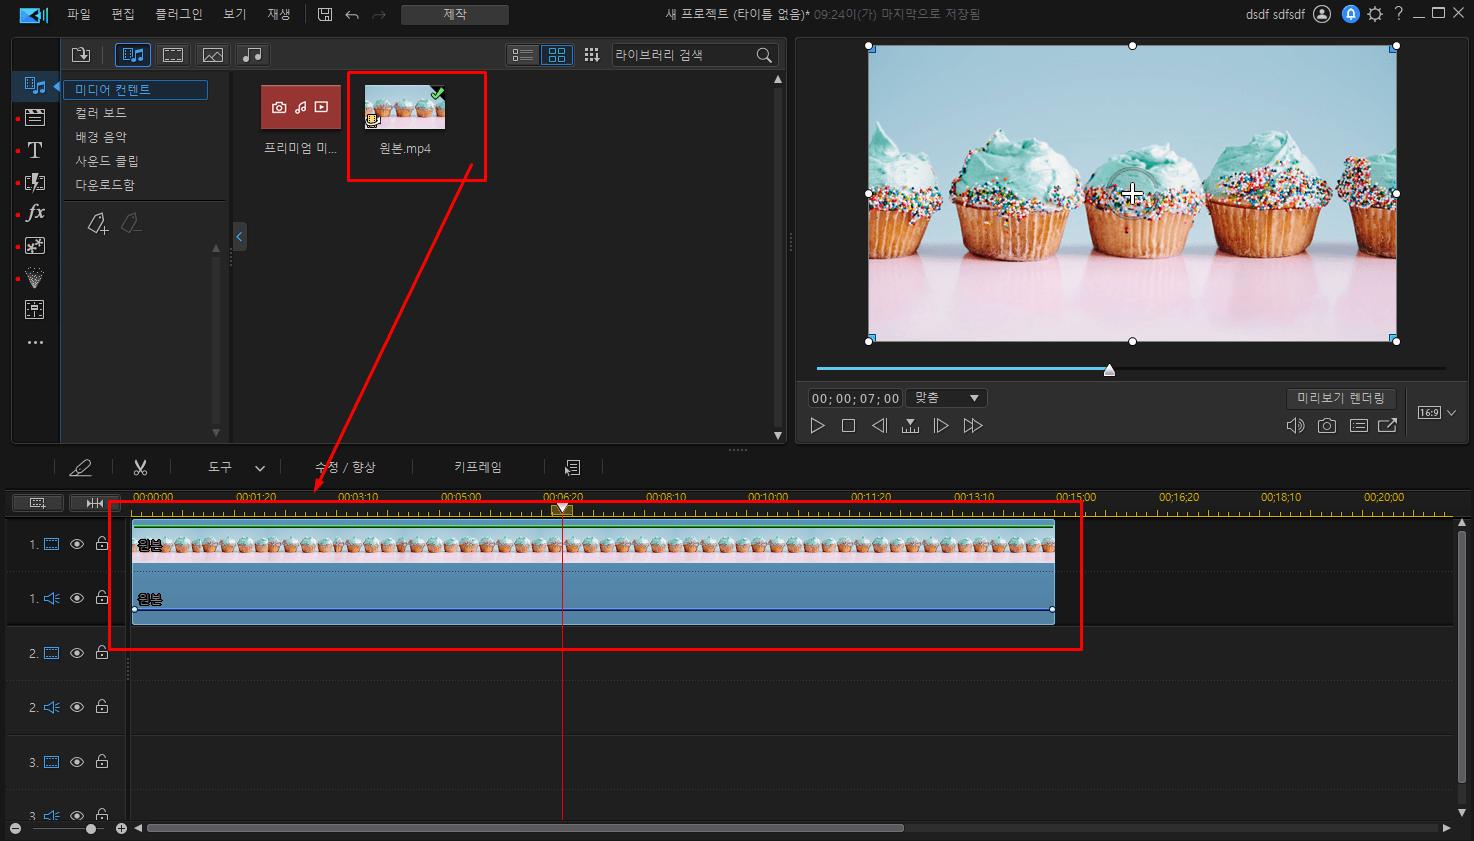The image size is (1474, 841).
Task: Filter library to show videos only
Action: (173, 55)
